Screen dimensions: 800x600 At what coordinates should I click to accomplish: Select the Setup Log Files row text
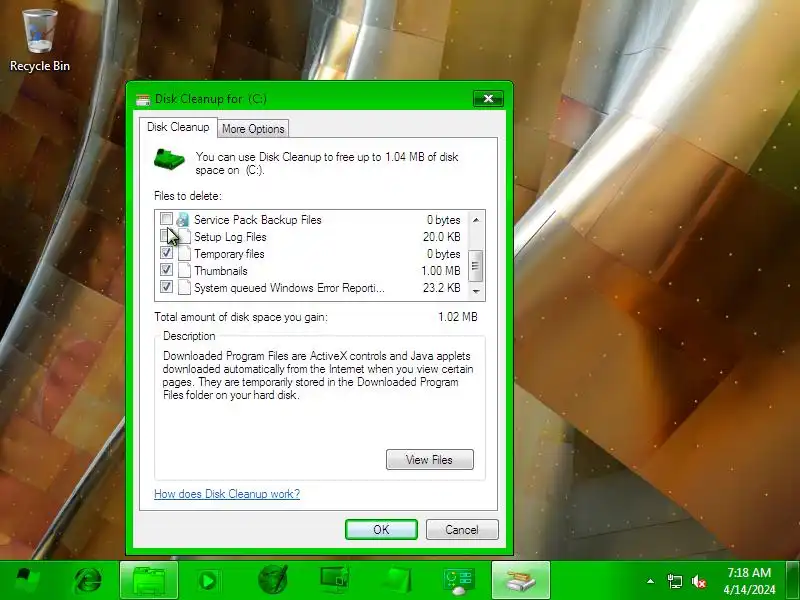click(x=230, y=237)
